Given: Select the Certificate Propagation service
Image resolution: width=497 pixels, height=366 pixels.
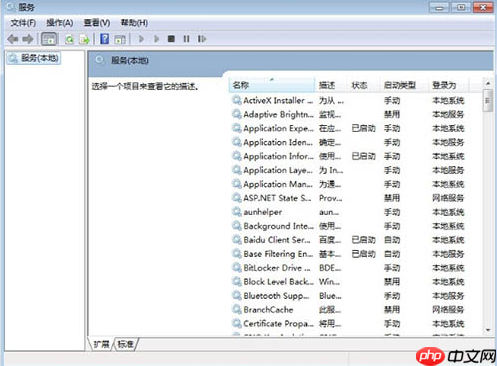Looking at the screenshot, I should (x=348, y=324).
